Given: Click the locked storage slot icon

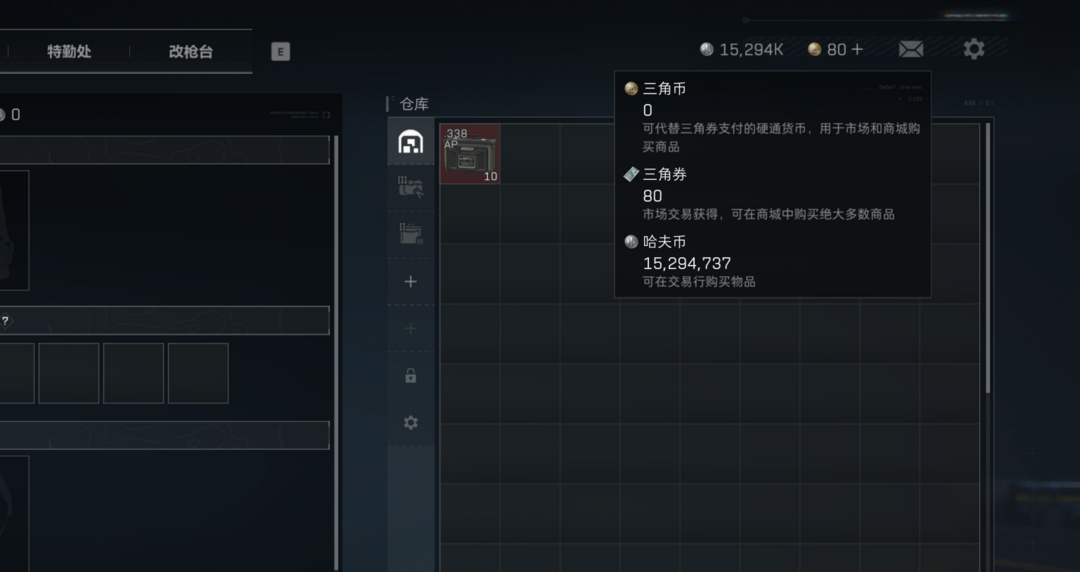Looking at the screenshot, I should point(411,376).
